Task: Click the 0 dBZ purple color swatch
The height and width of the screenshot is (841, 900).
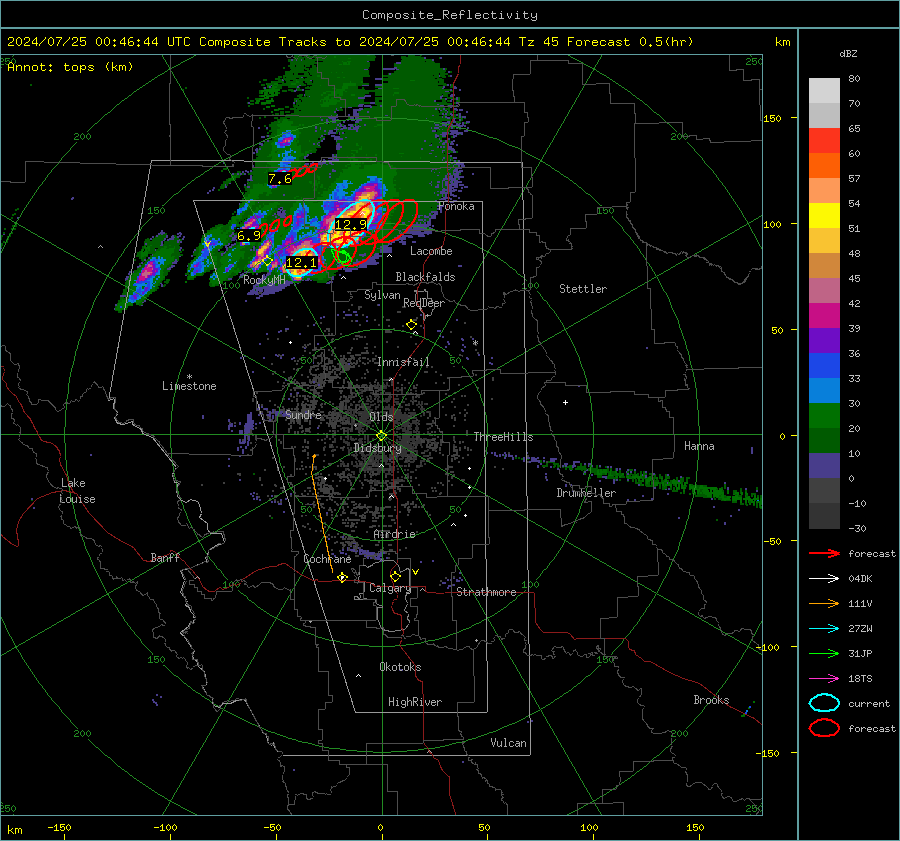Action: pos(824,465)
